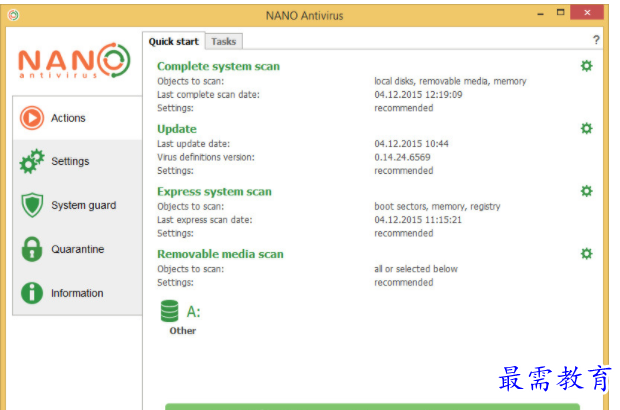Click the 'Other' drive label

[183, 331]
